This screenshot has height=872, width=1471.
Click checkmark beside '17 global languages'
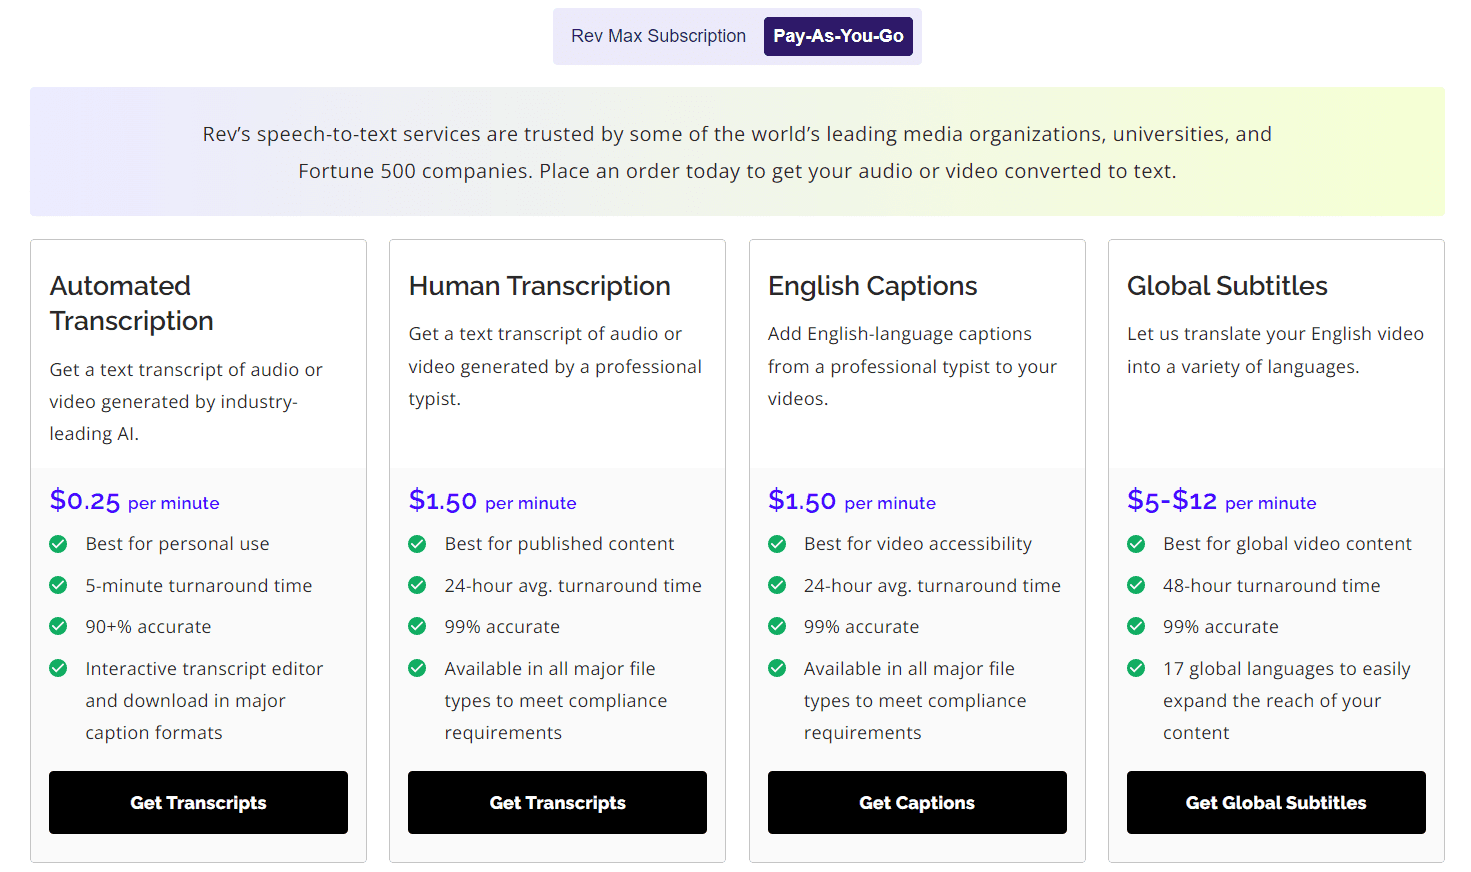[1136, 668]
